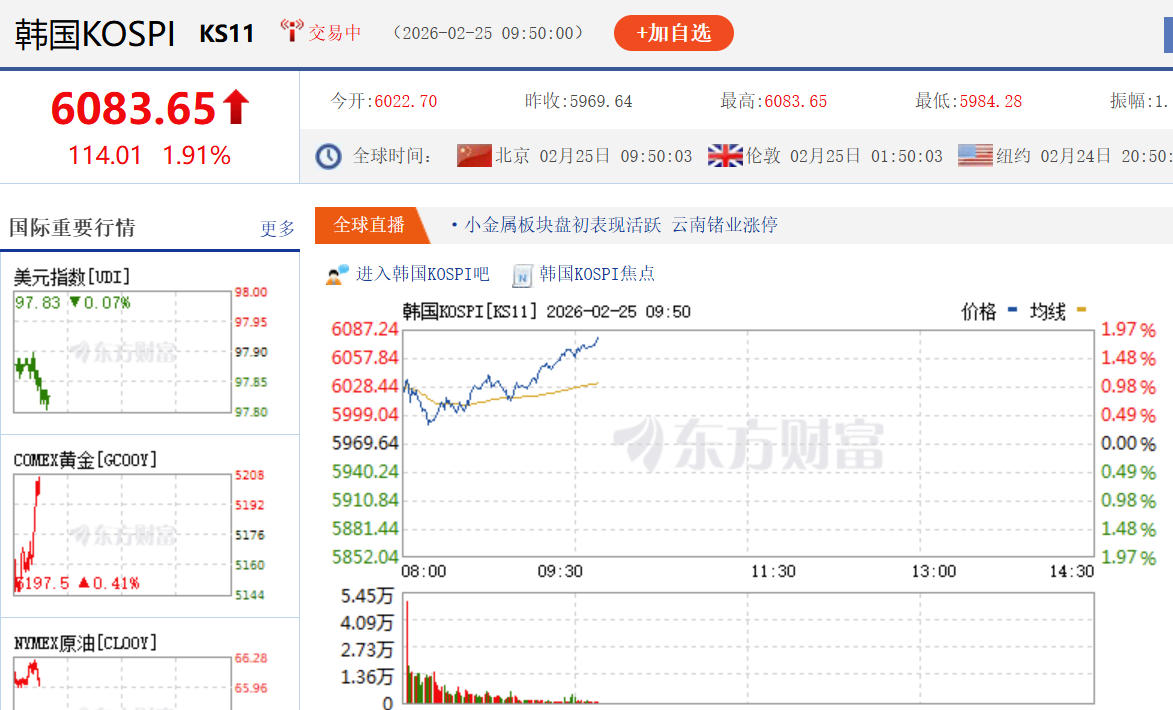Open the 韩国KOSPI焦点 link

point(597,274)
